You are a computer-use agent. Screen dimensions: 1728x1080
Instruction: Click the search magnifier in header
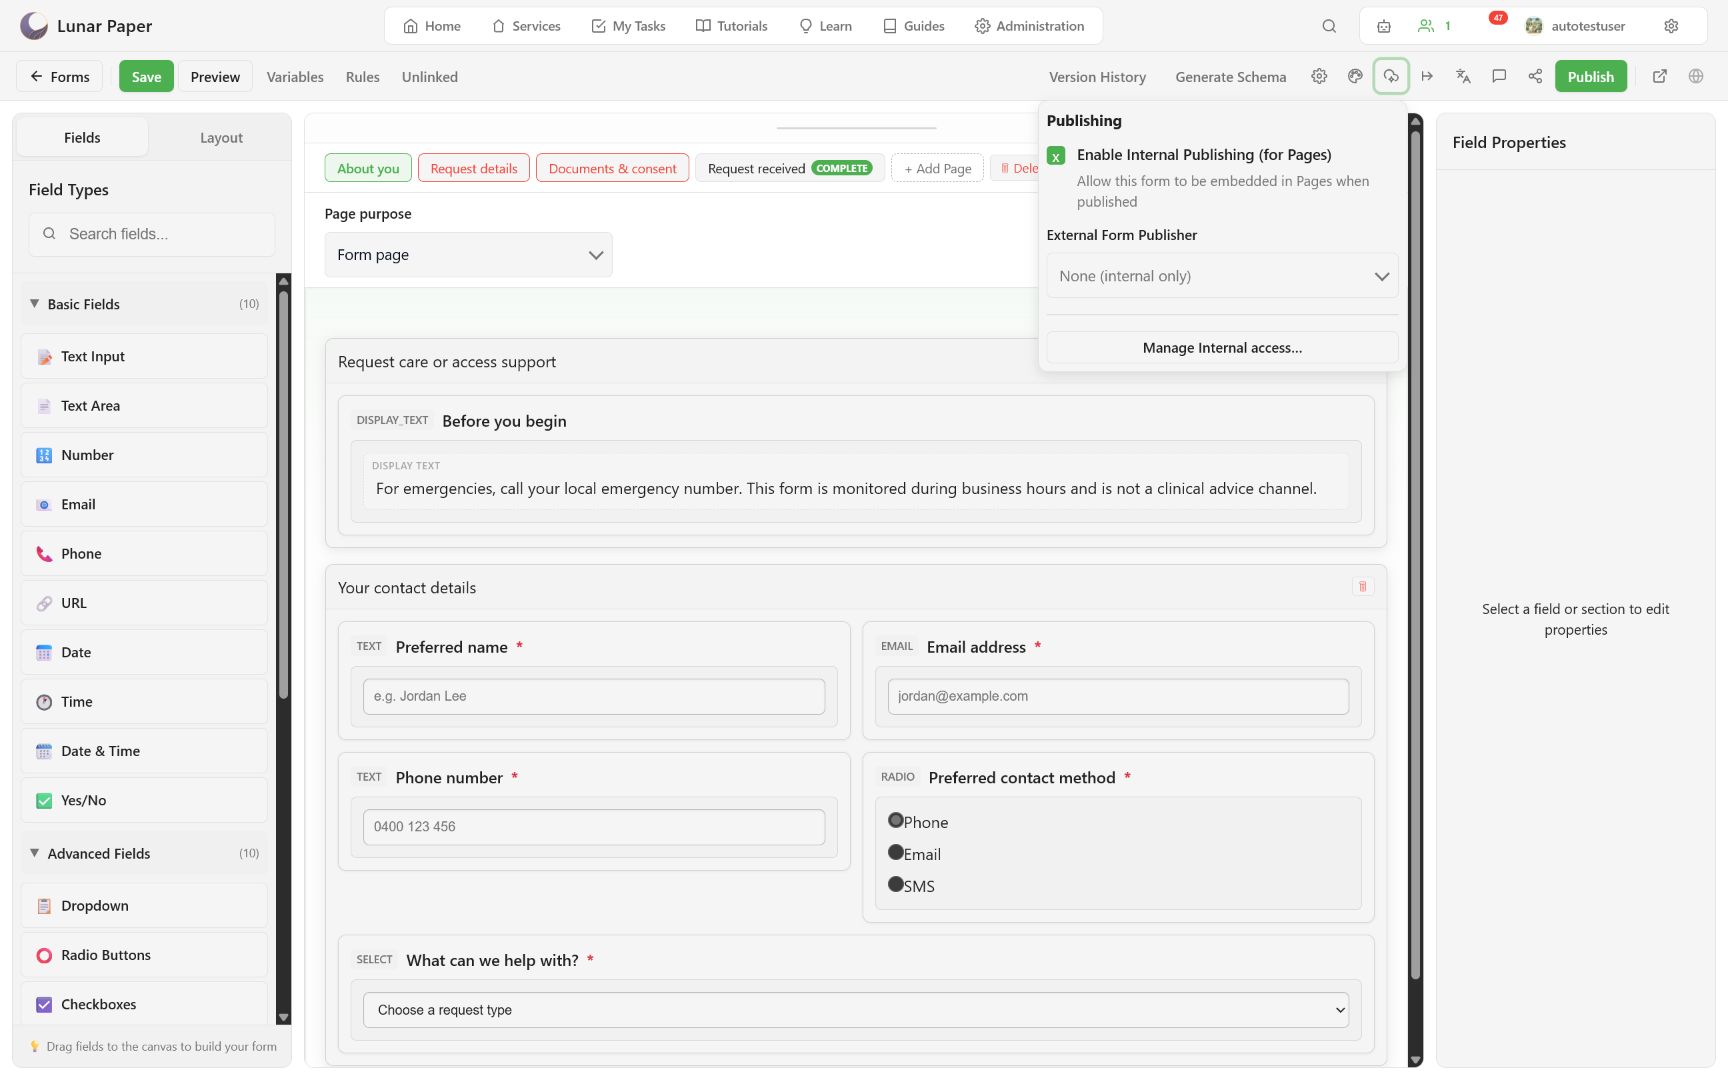pyautogui.click(x=1329, y=26)
